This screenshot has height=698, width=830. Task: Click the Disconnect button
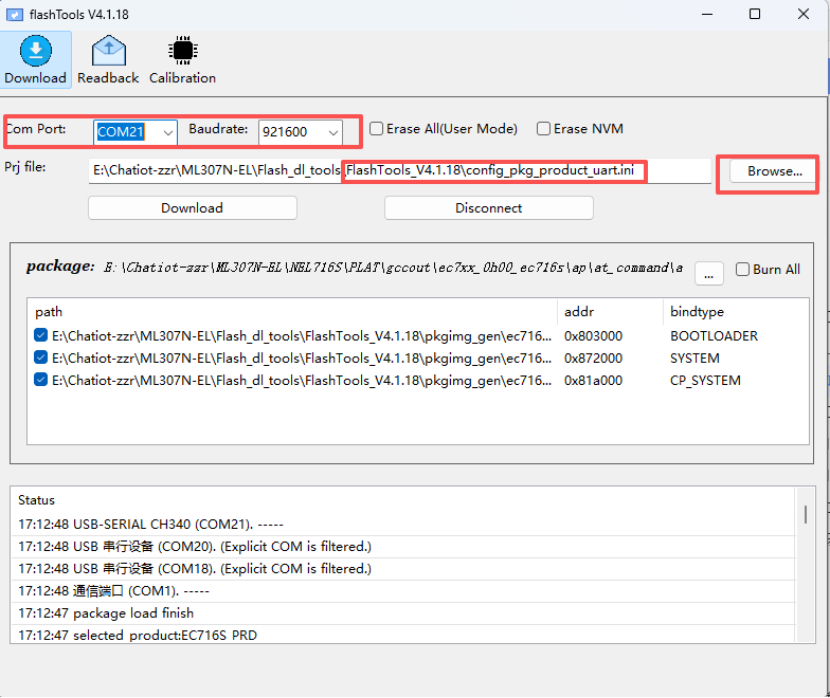(x=489, y=208)
